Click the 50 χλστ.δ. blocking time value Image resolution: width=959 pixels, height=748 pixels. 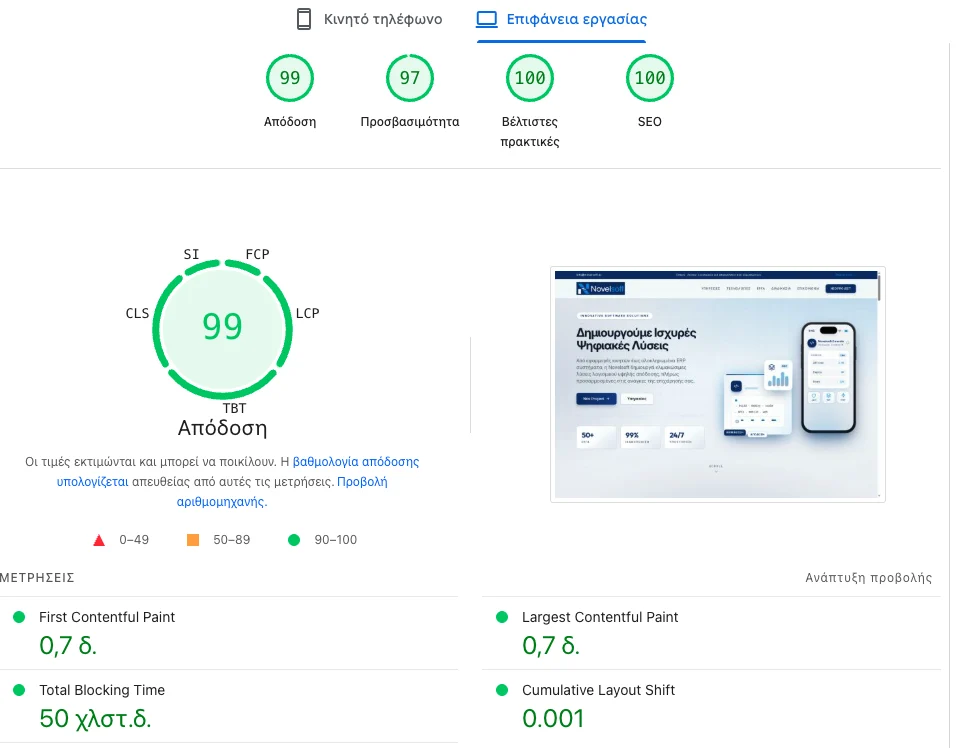point(95,719)
